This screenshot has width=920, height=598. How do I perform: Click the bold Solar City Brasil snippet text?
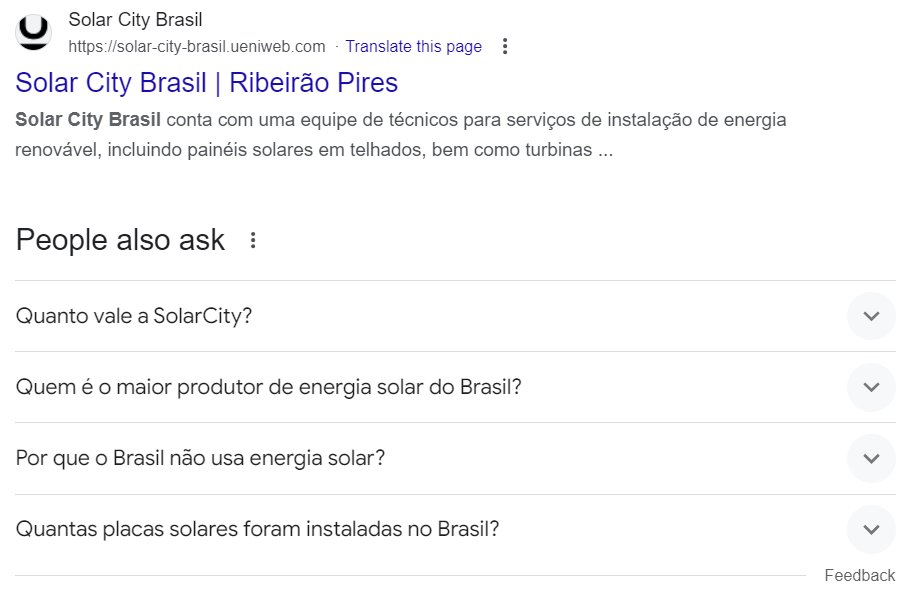[x=88, y=120]
